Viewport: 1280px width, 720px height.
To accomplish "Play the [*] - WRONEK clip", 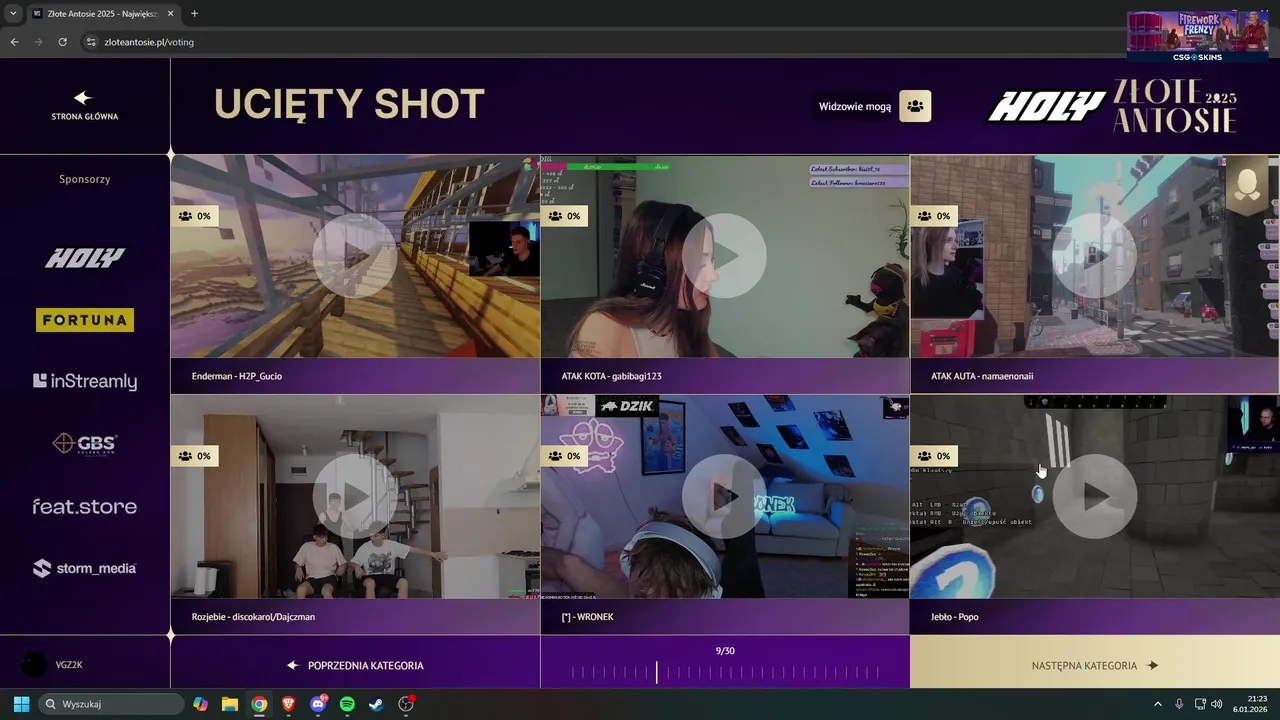I will (725, 496).
